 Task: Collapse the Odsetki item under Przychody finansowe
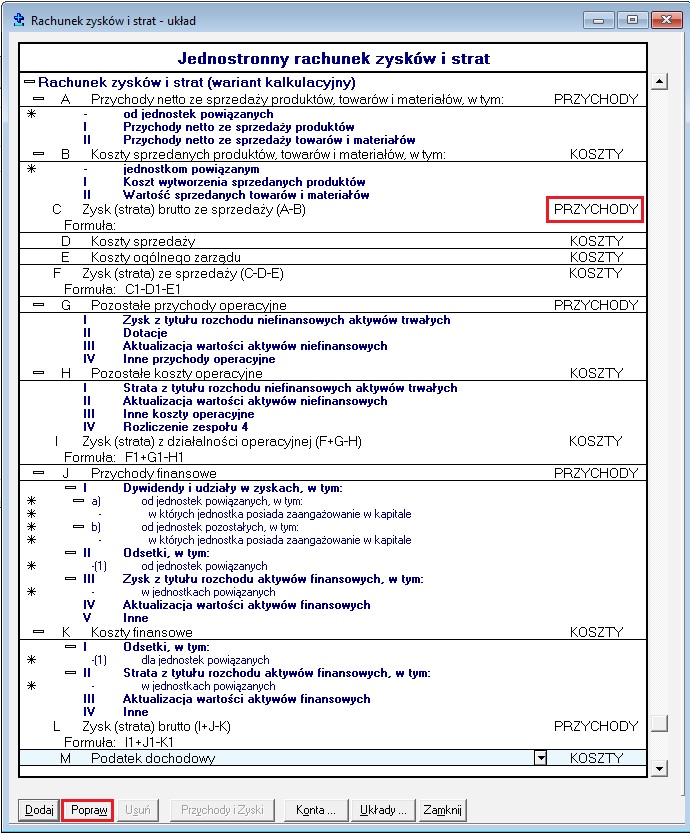tap(71, 552)
